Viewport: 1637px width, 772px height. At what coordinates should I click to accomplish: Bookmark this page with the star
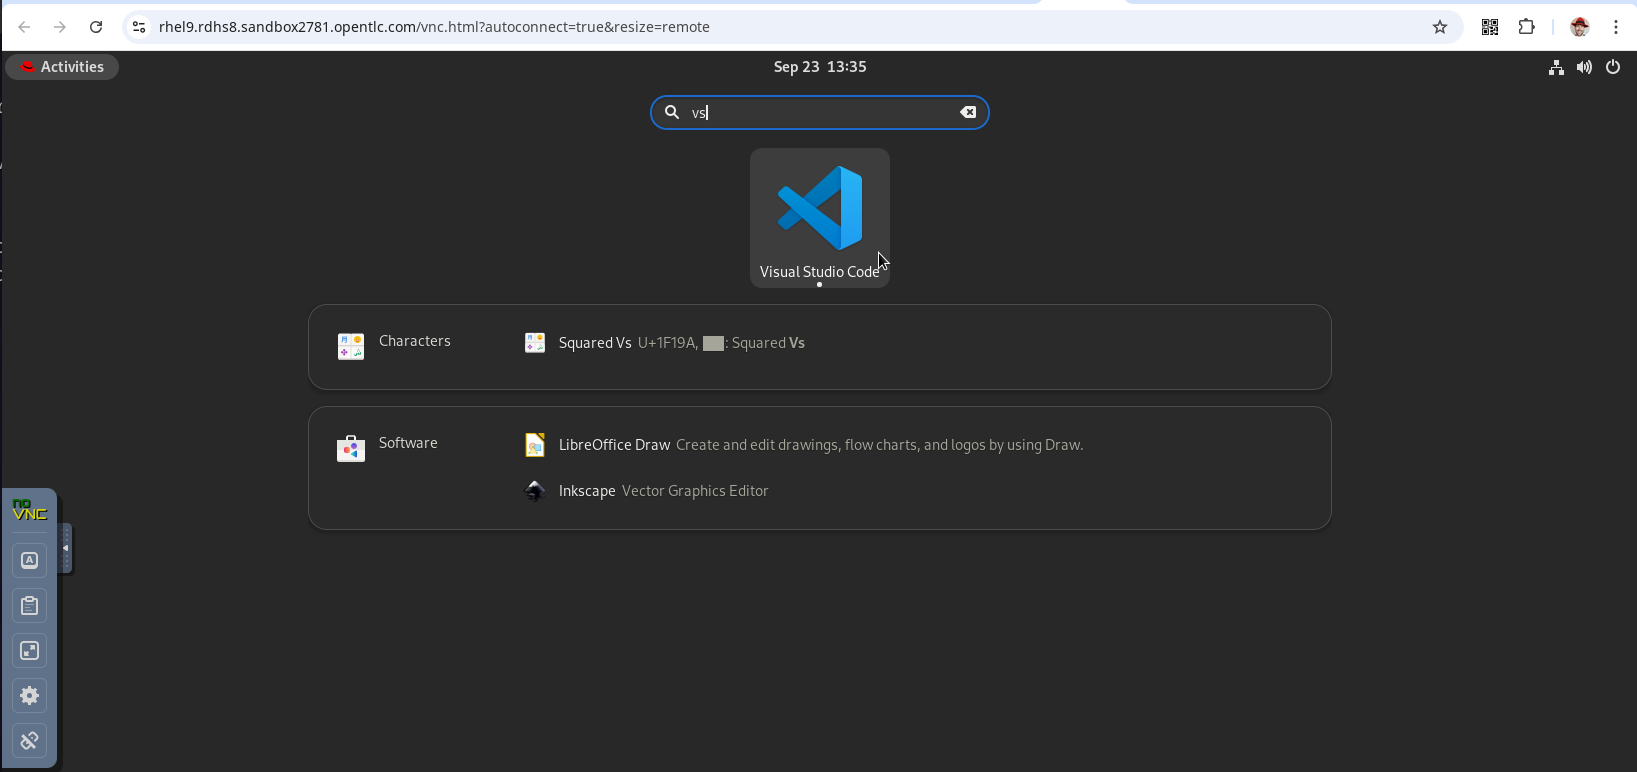coord(1440,27)
